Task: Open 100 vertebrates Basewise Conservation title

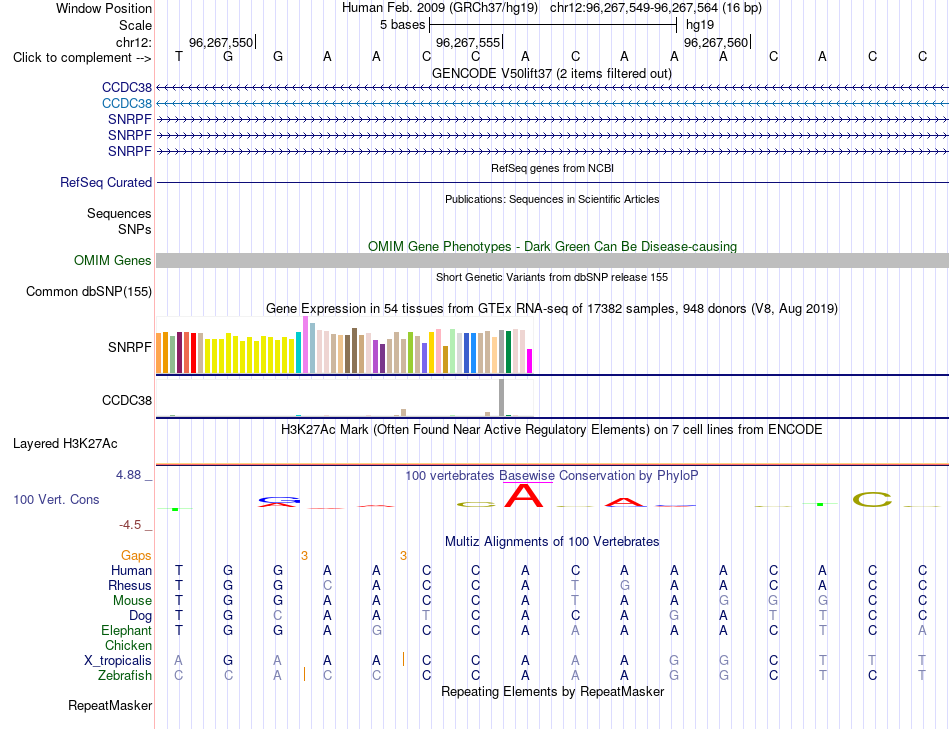Action: (552, 476)
